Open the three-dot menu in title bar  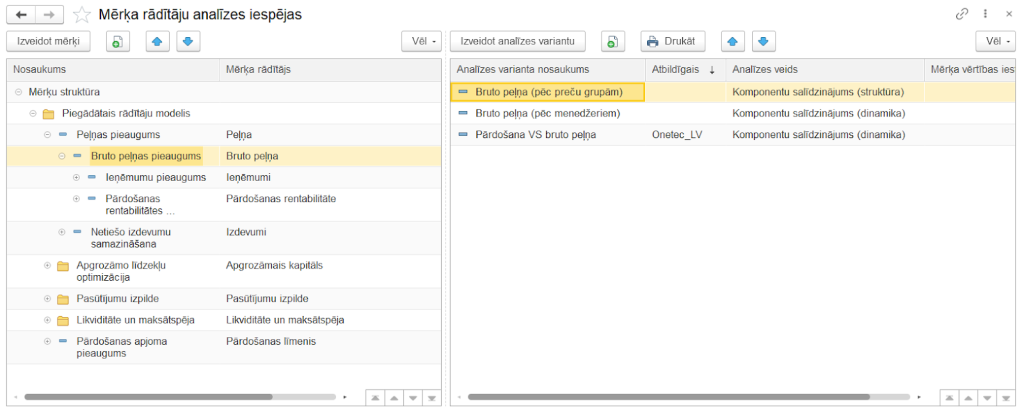986,15
